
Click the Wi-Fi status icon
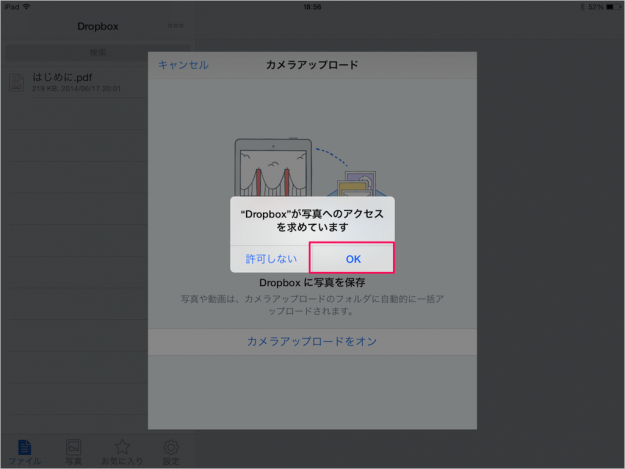[27, 6]
